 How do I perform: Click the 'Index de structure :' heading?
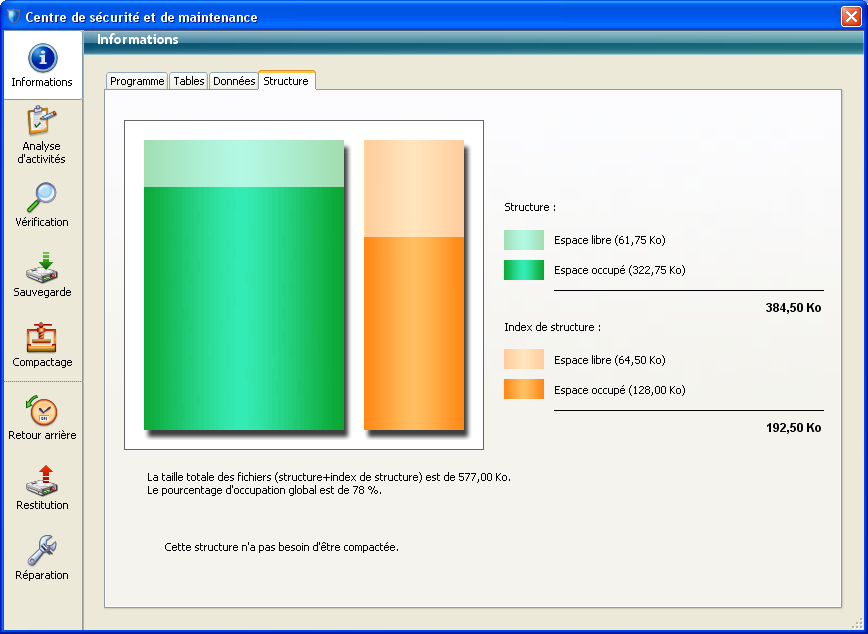(552, 327)
